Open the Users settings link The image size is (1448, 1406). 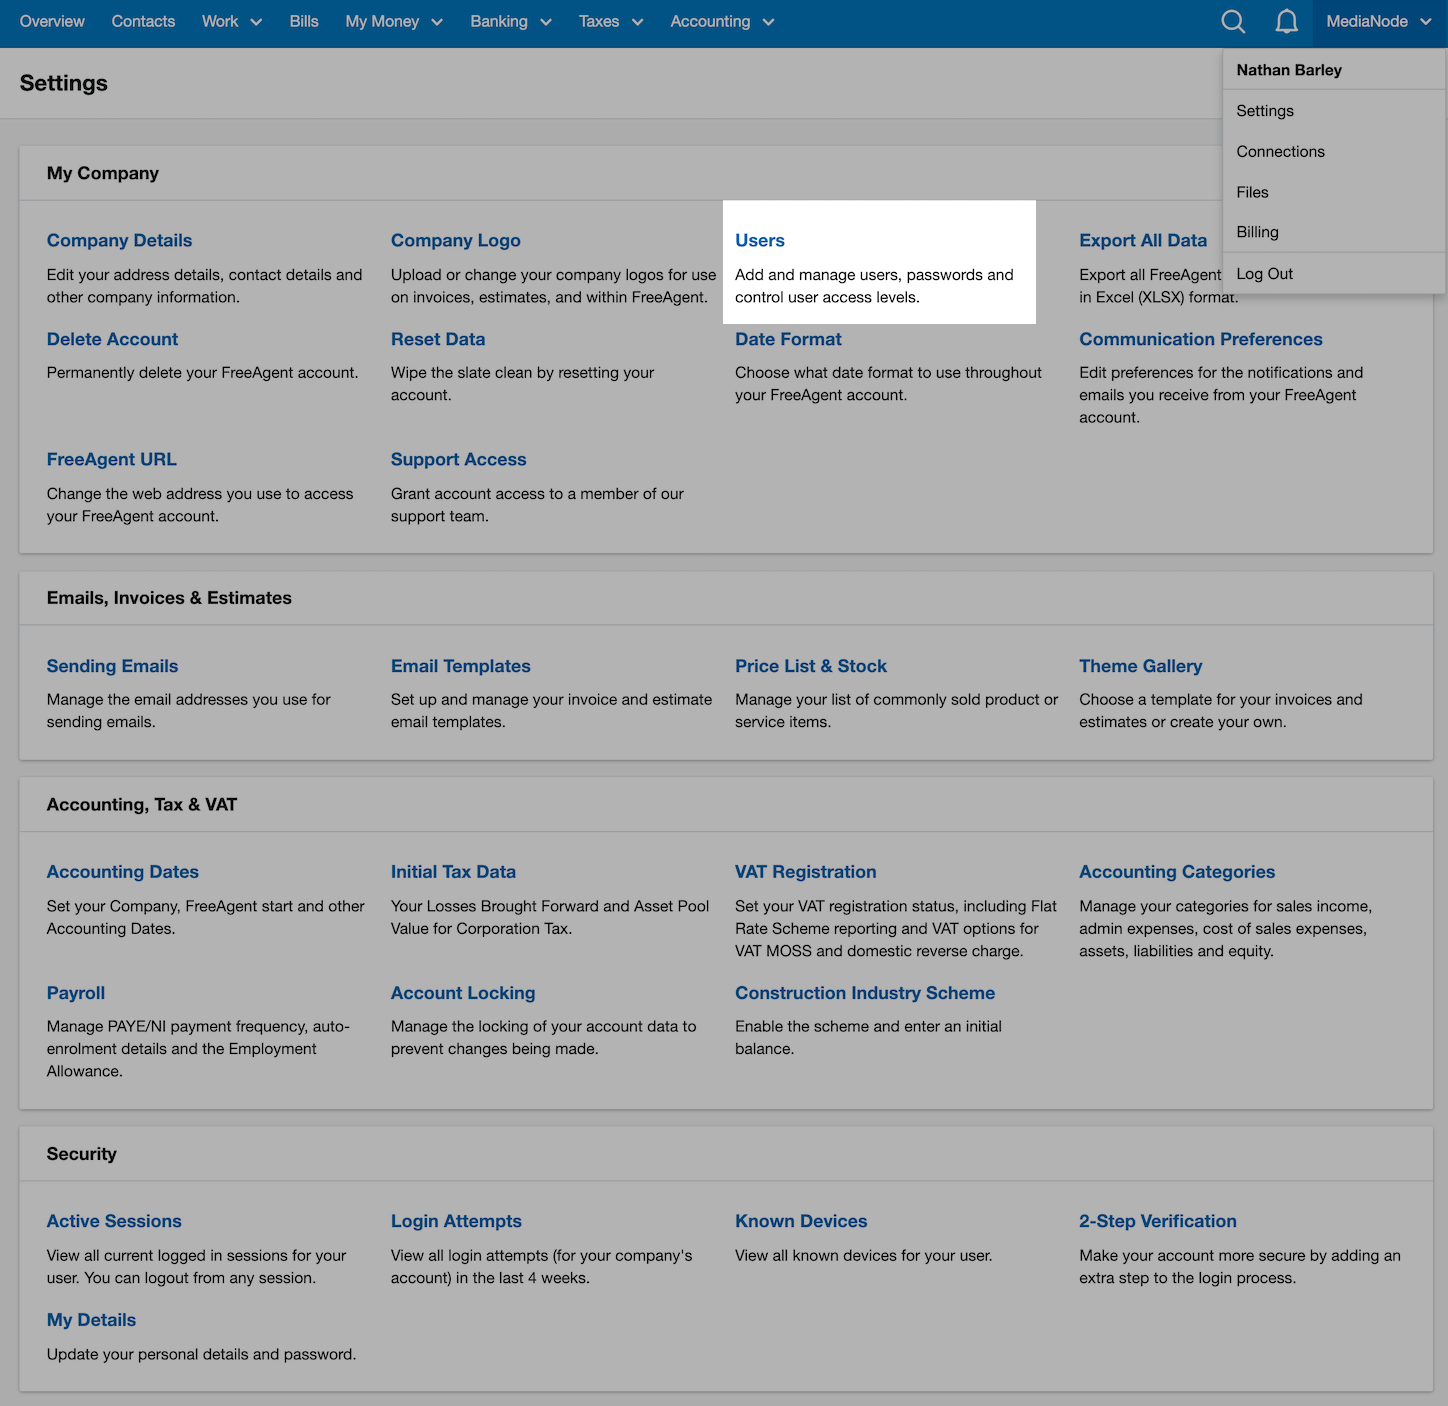click(x=759, y=240)
